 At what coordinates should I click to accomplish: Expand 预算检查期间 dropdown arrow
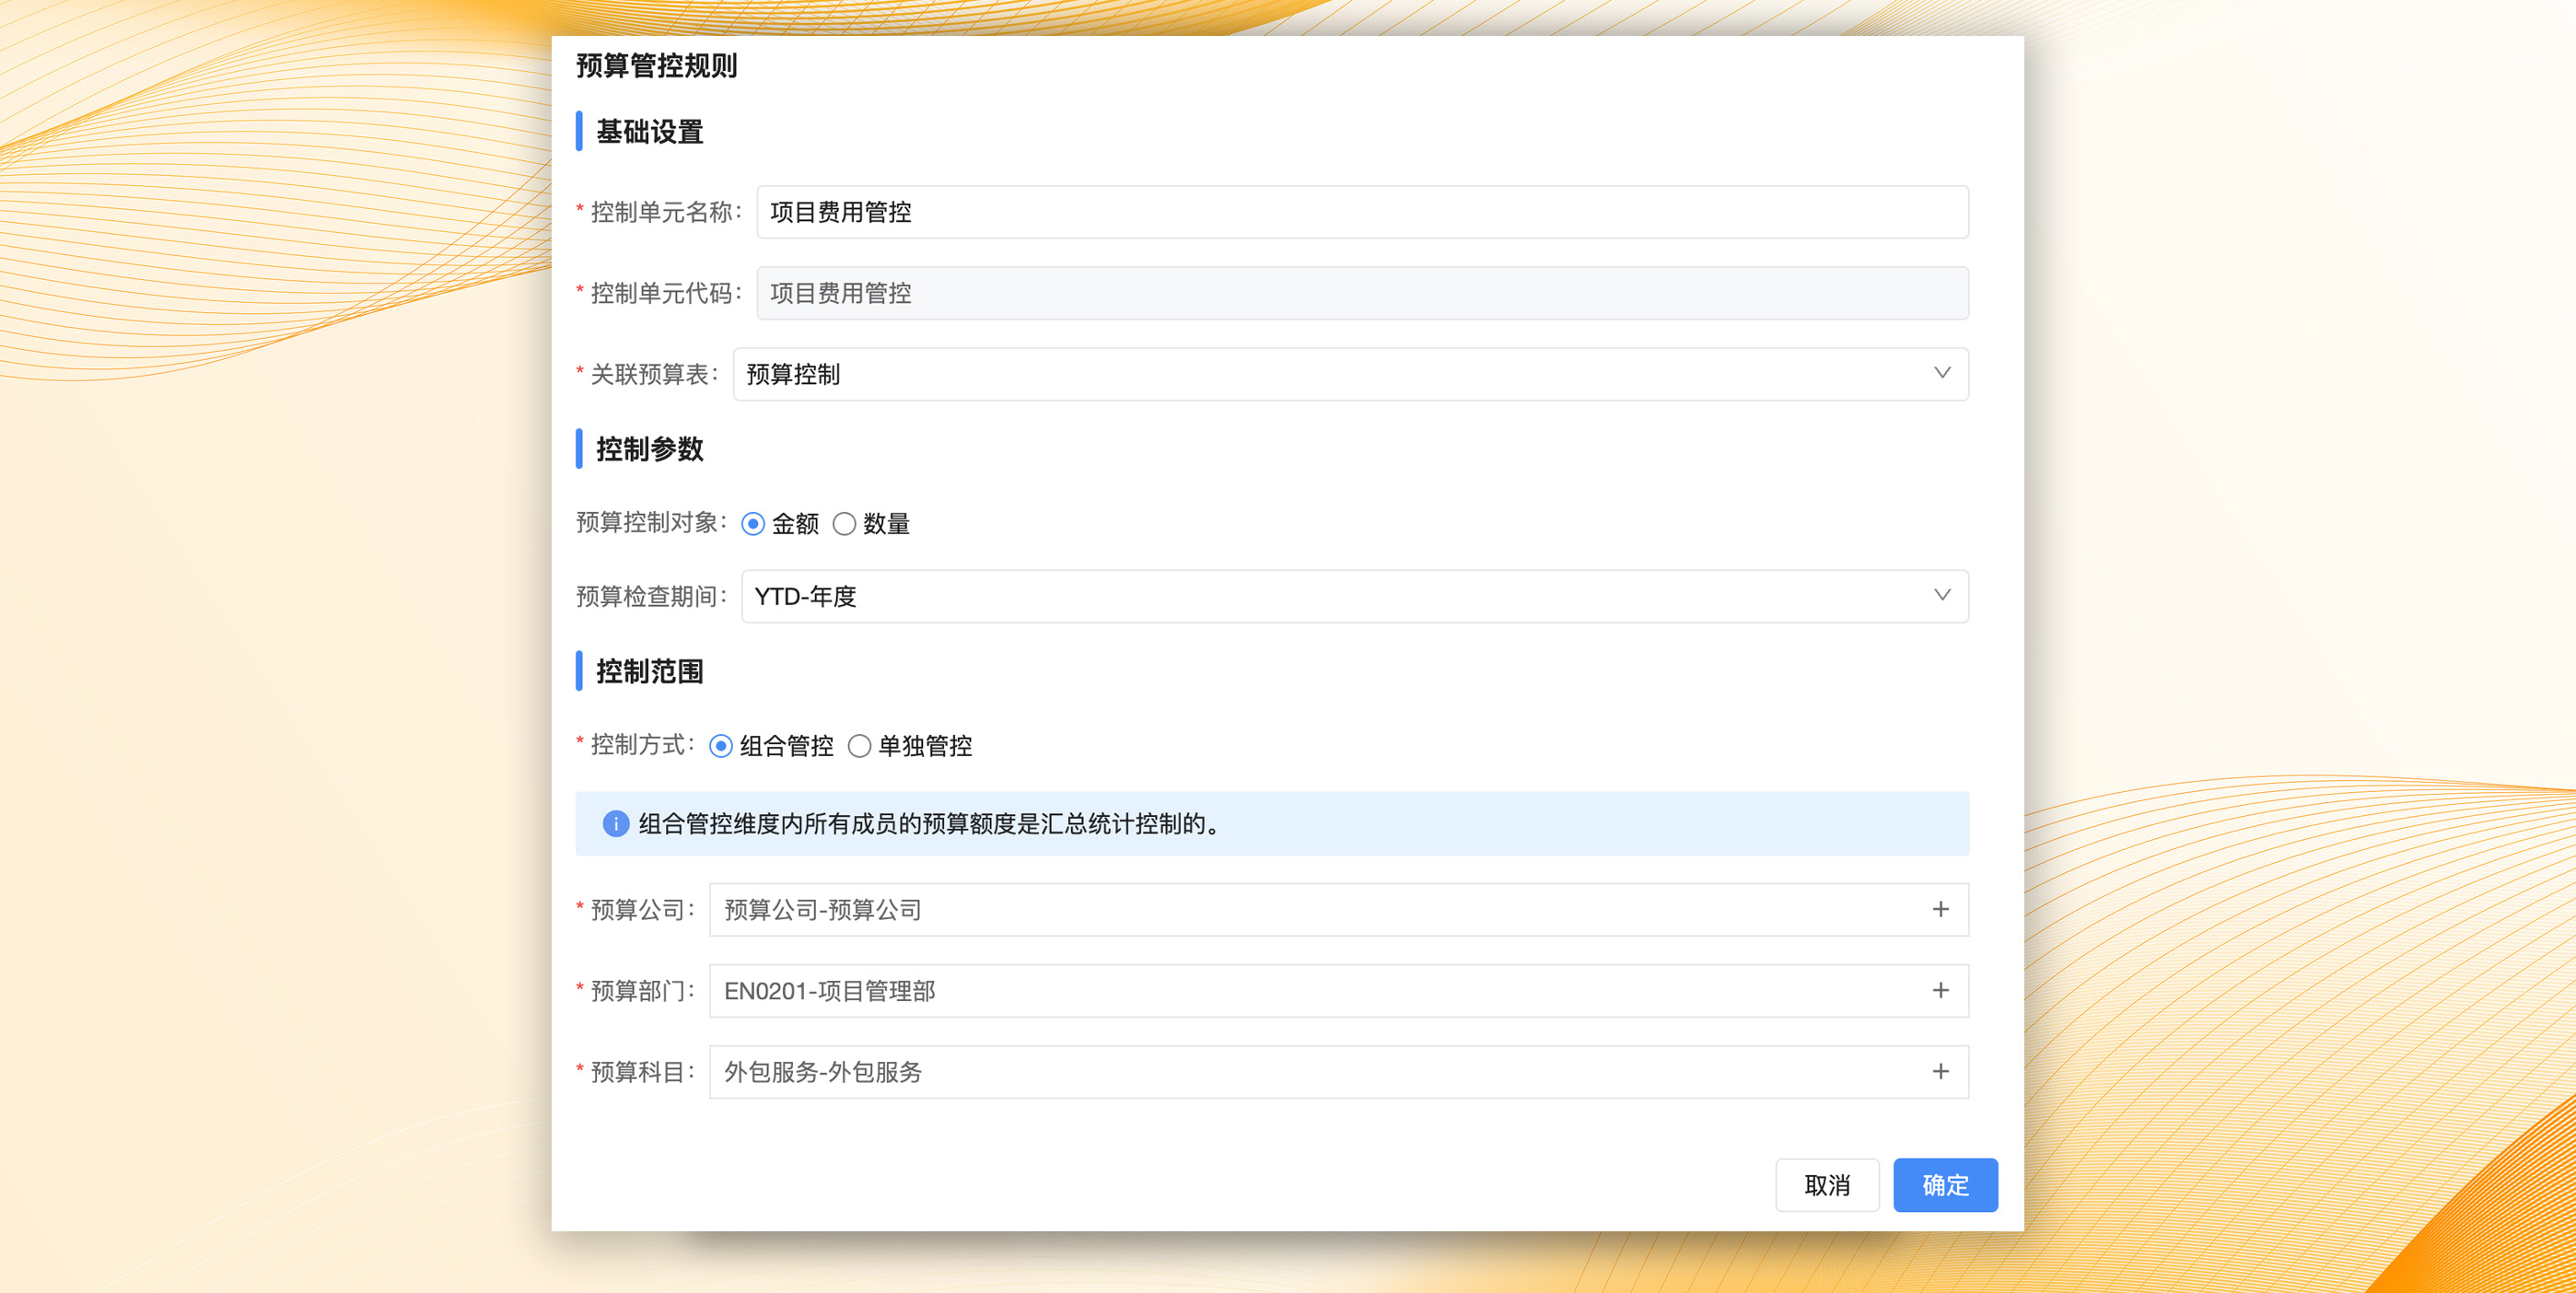(1942, 595)
